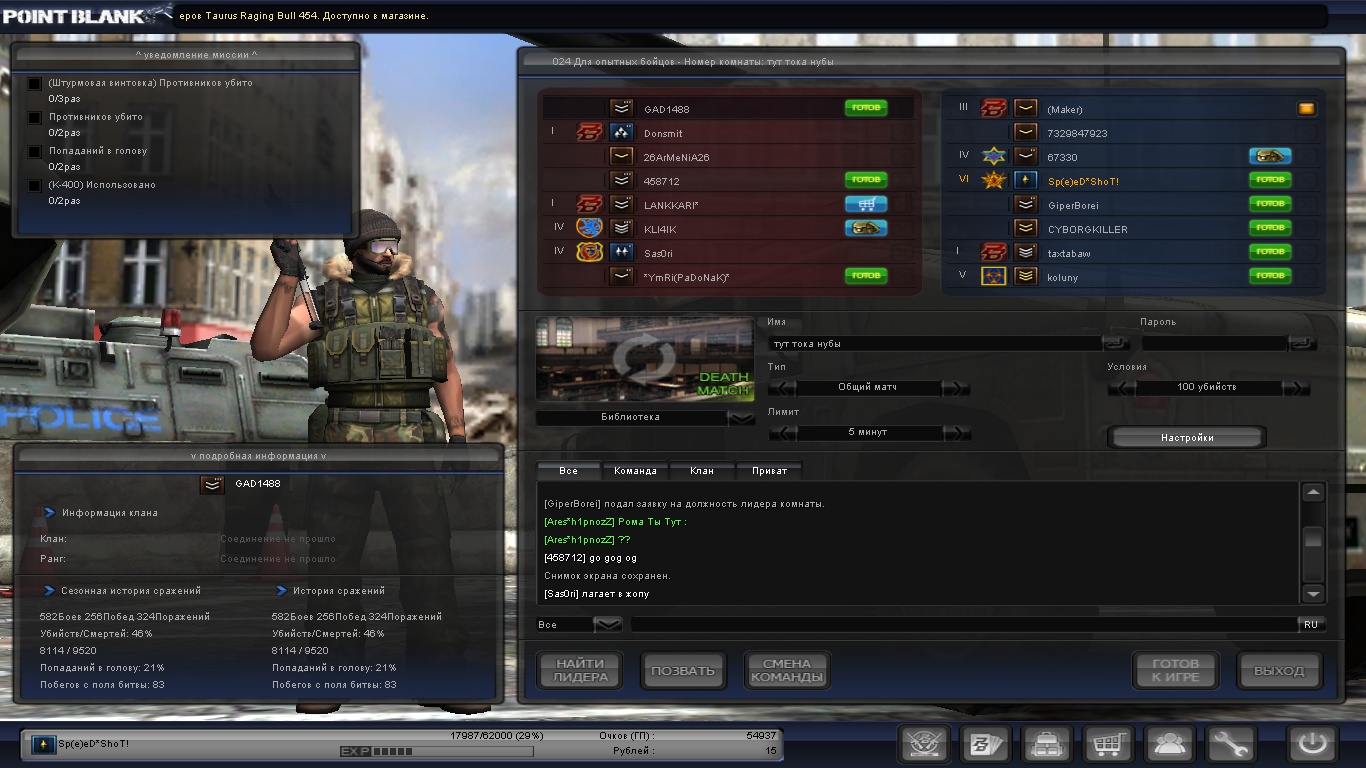
Task: Click the НАЙТИ ЛИДЕРА button
Action: 580,670
